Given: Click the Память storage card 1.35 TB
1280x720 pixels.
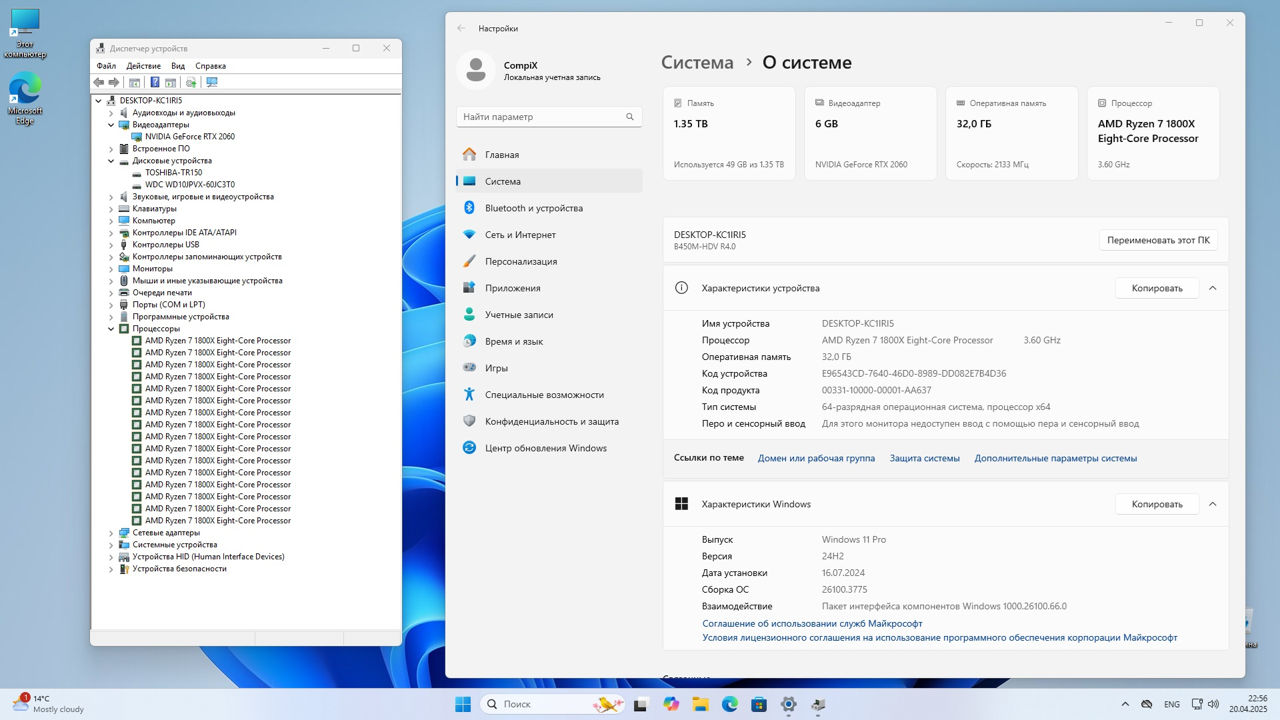Looking at the screenshot, I should (x=729, y=133).
